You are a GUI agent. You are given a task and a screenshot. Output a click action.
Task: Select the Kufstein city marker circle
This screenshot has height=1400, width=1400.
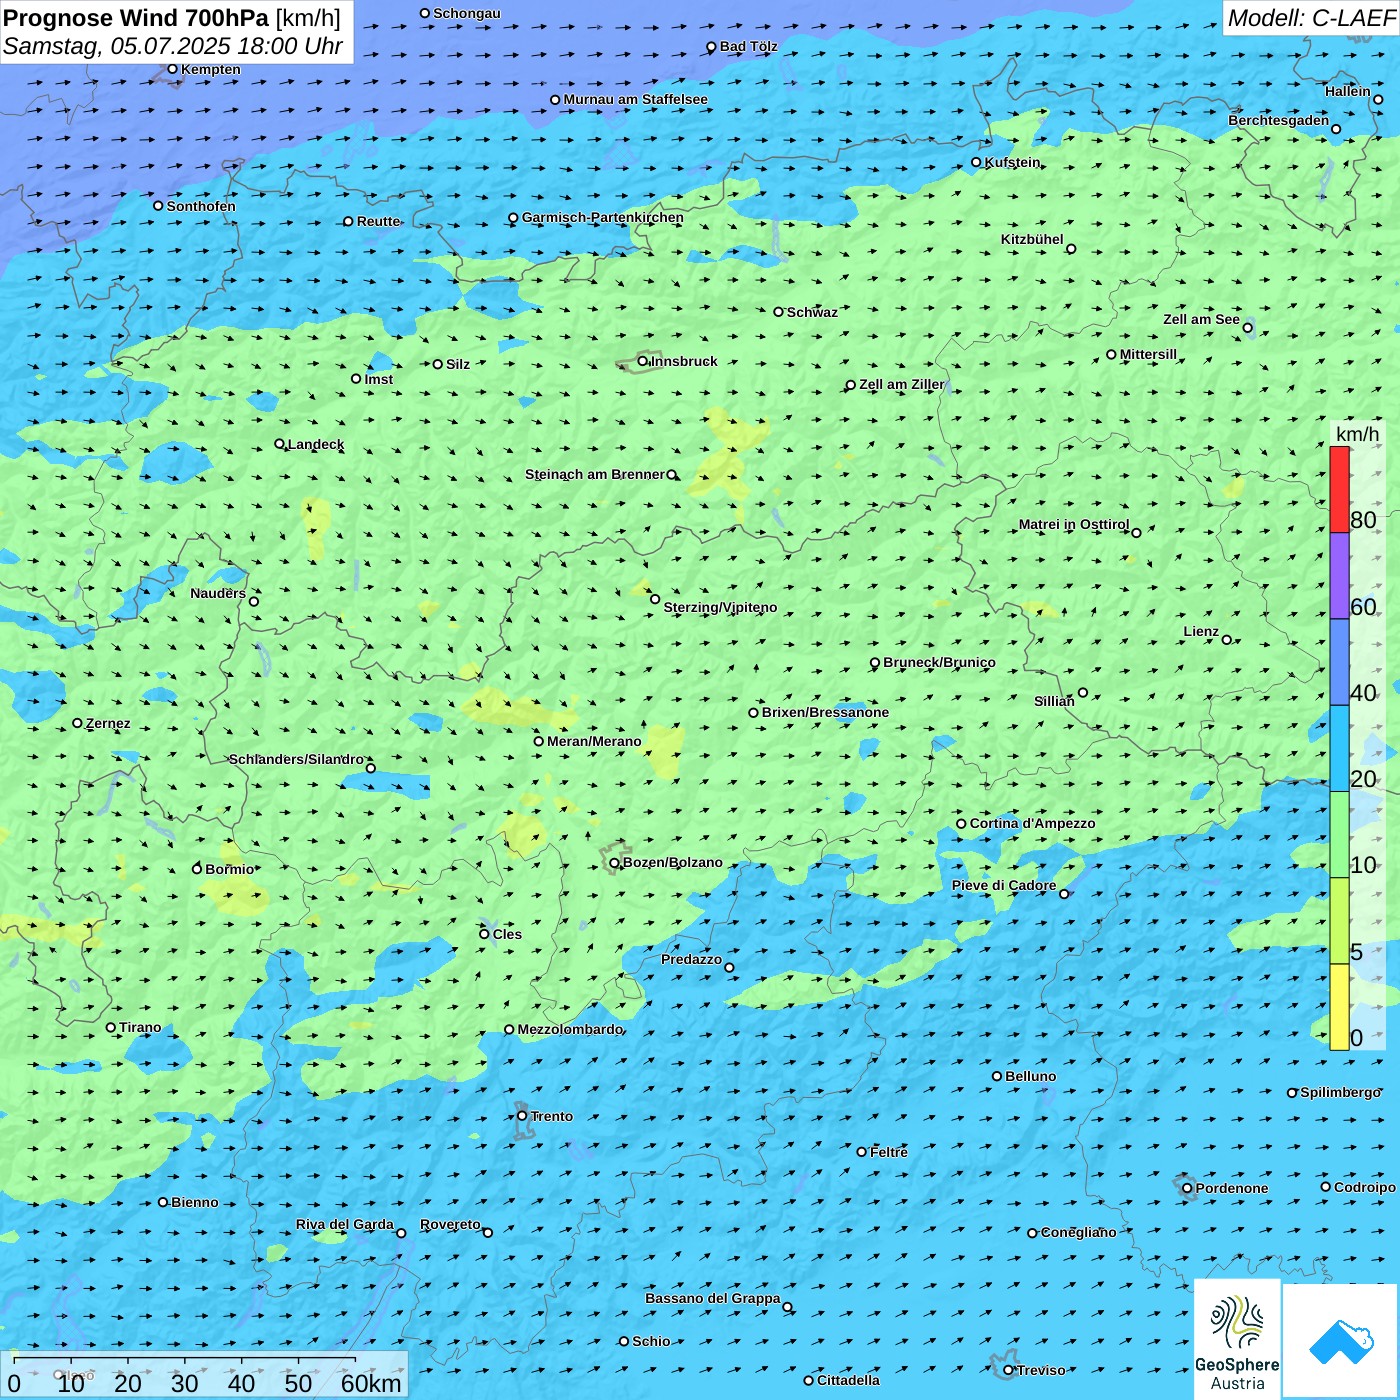[976, 162]
